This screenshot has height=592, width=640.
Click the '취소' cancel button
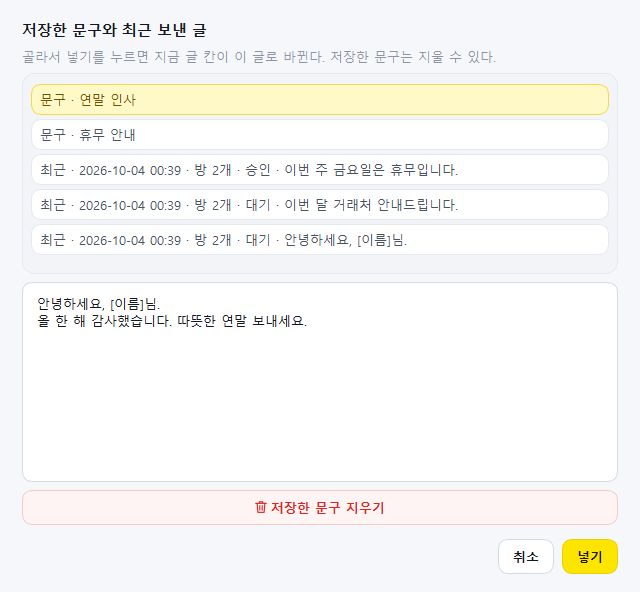(x=526, y=557)
